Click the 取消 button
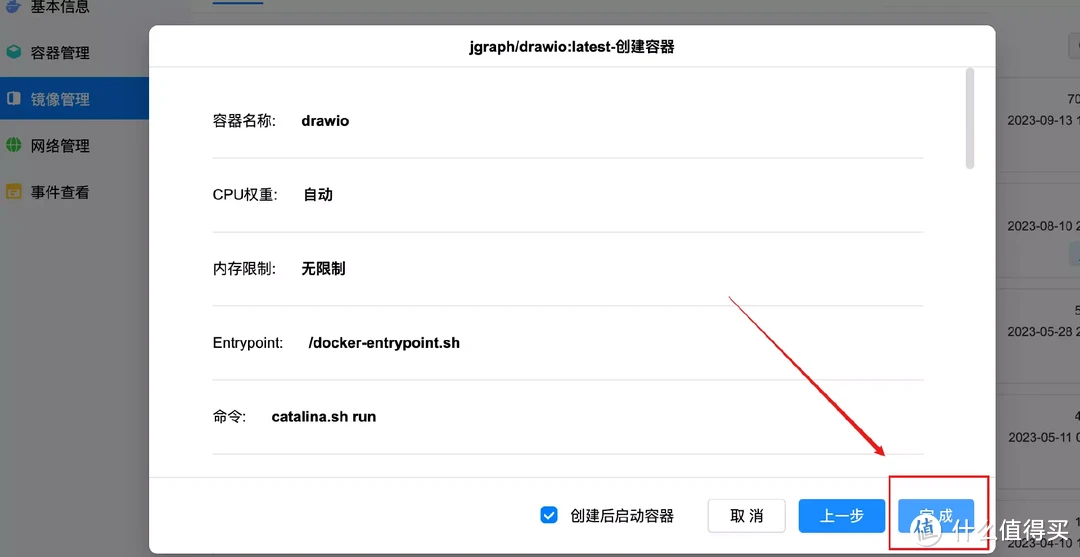 (x=747, y=516)
